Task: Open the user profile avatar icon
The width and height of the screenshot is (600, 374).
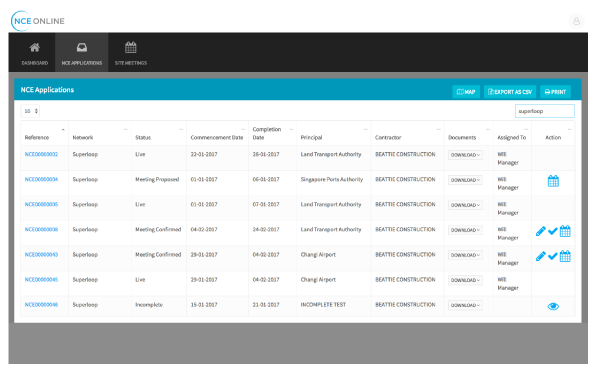Action: click(576, 21)
